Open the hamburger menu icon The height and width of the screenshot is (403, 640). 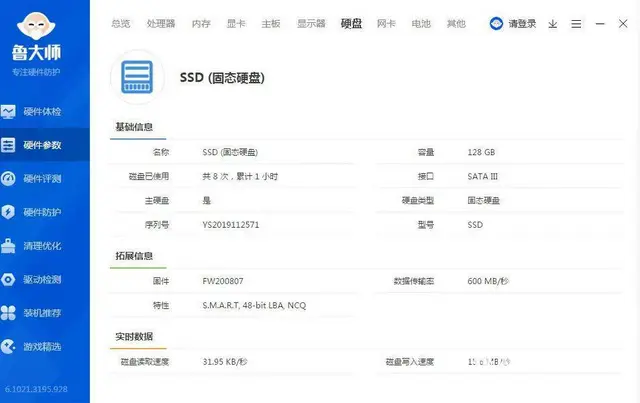point(576,24)
